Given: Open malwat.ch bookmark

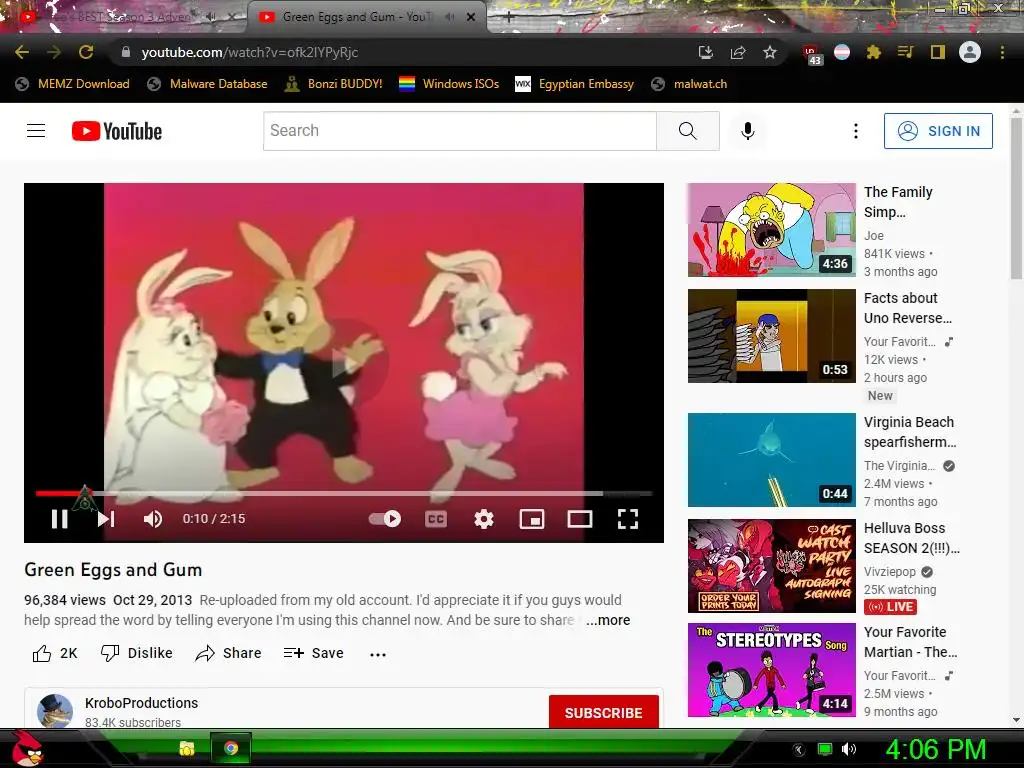Looking at the screenshot, I should click(x=690, y=84).
